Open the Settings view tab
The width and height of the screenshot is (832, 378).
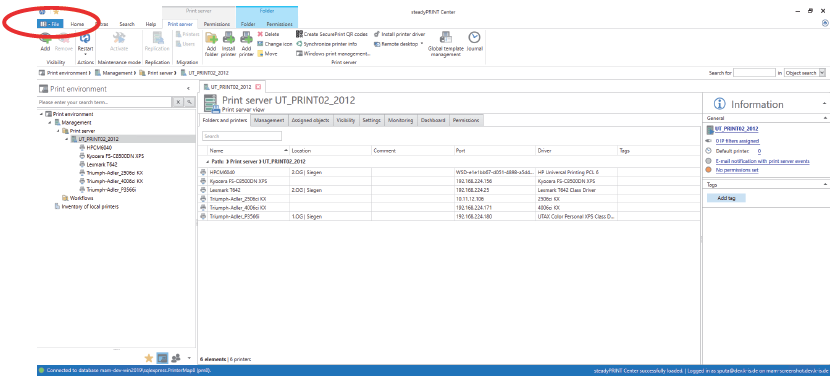[x=371, y=121]
